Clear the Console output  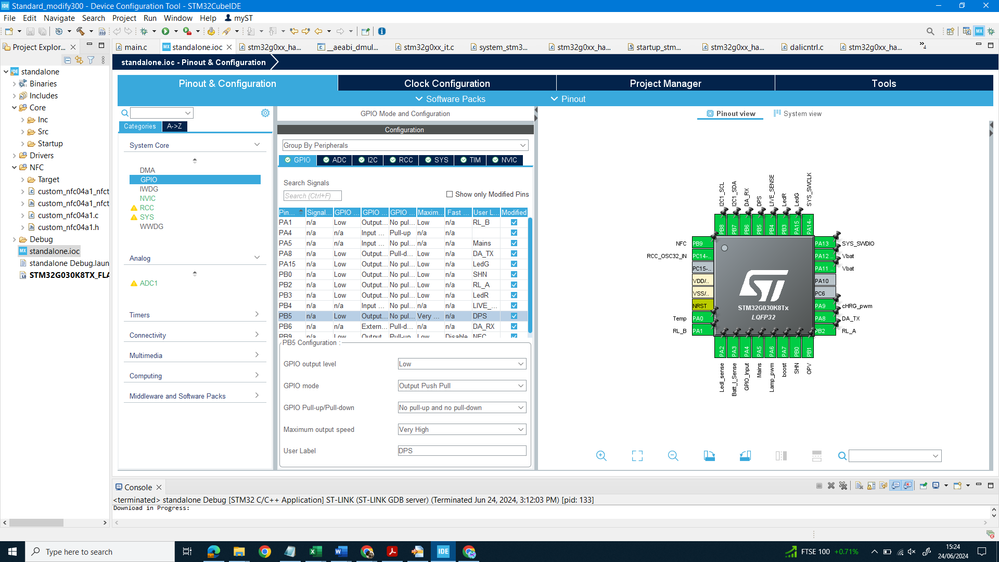click(x=859, y=486)
